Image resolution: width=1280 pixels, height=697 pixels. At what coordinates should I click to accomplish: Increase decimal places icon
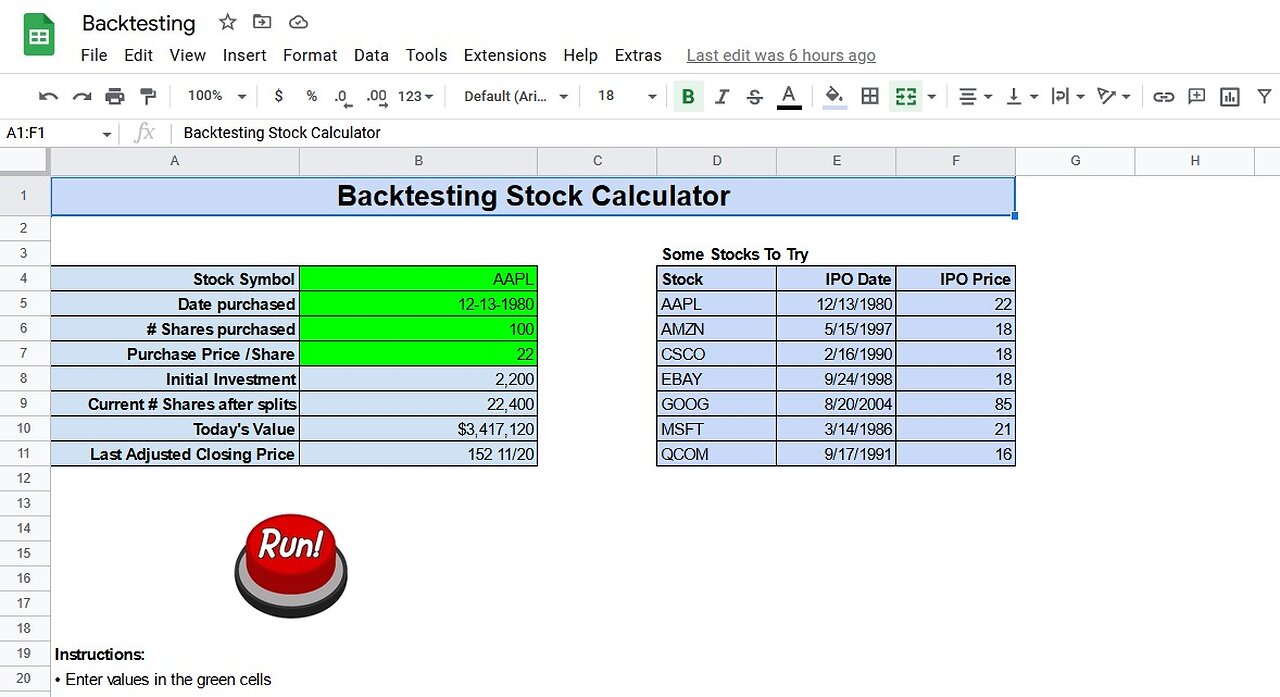[x=376, y=96]
